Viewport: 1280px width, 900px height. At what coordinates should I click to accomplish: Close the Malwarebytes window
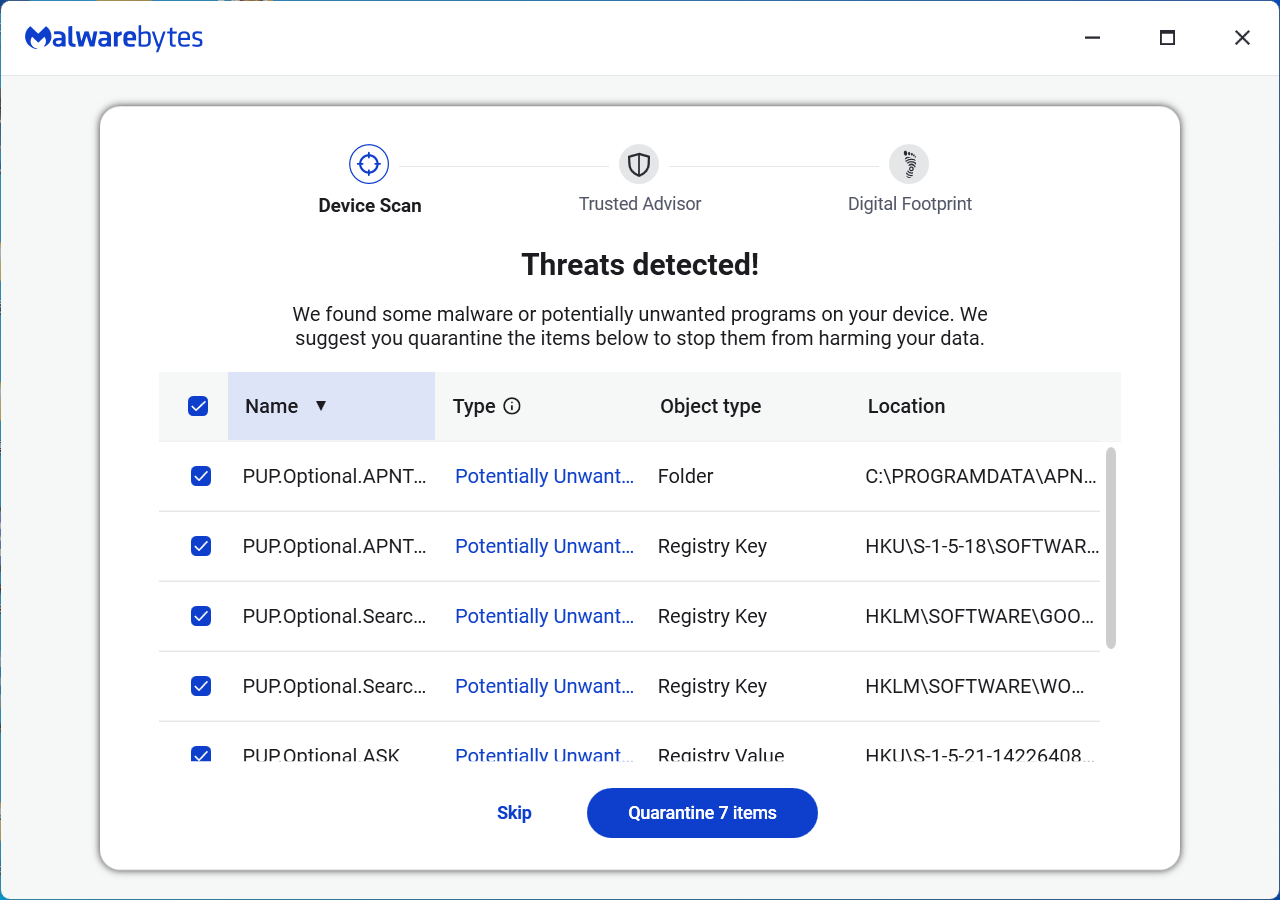(x=1242, y=38)
